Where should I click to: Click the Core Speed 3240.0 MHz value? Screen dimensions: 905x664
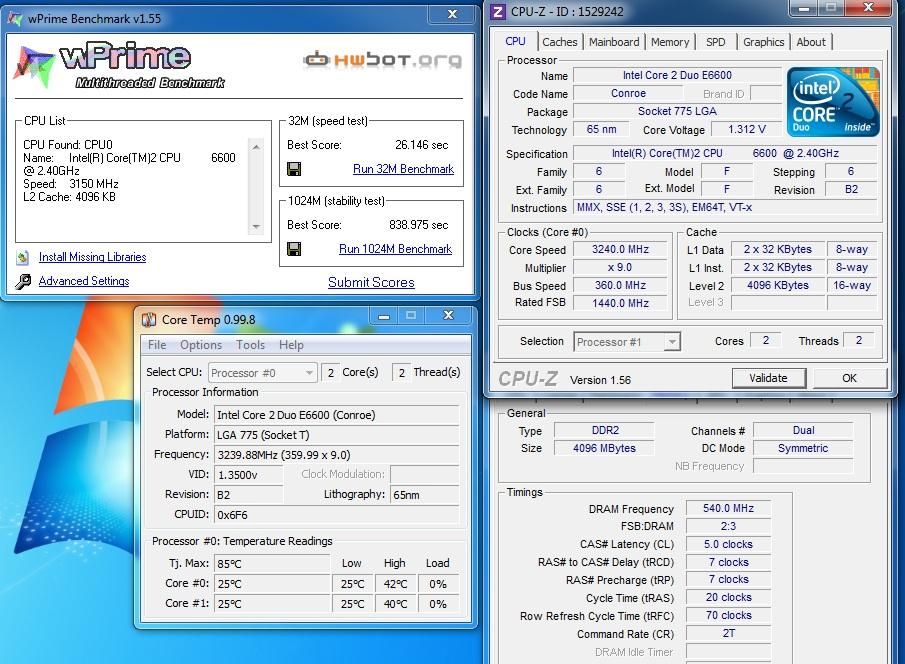[x=620, y=249]
